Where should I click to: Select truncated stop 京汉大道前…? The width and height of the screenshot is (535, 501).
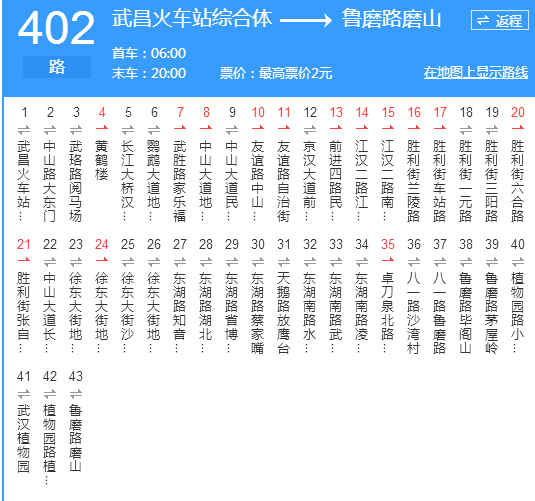tap(310, 180)
